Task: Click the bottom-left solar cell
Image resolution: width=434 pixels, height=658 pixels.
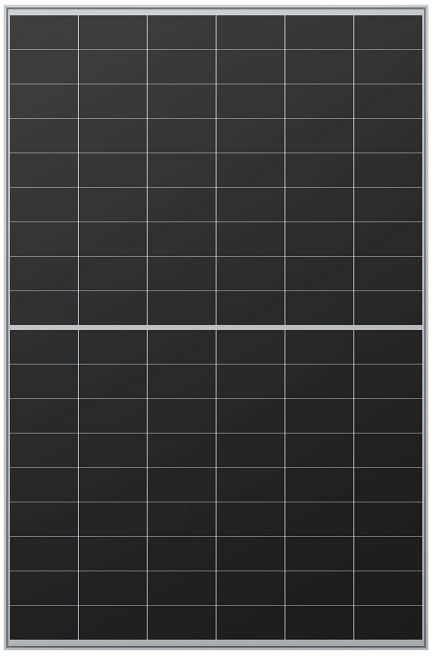Action: (x=44, y=623)
